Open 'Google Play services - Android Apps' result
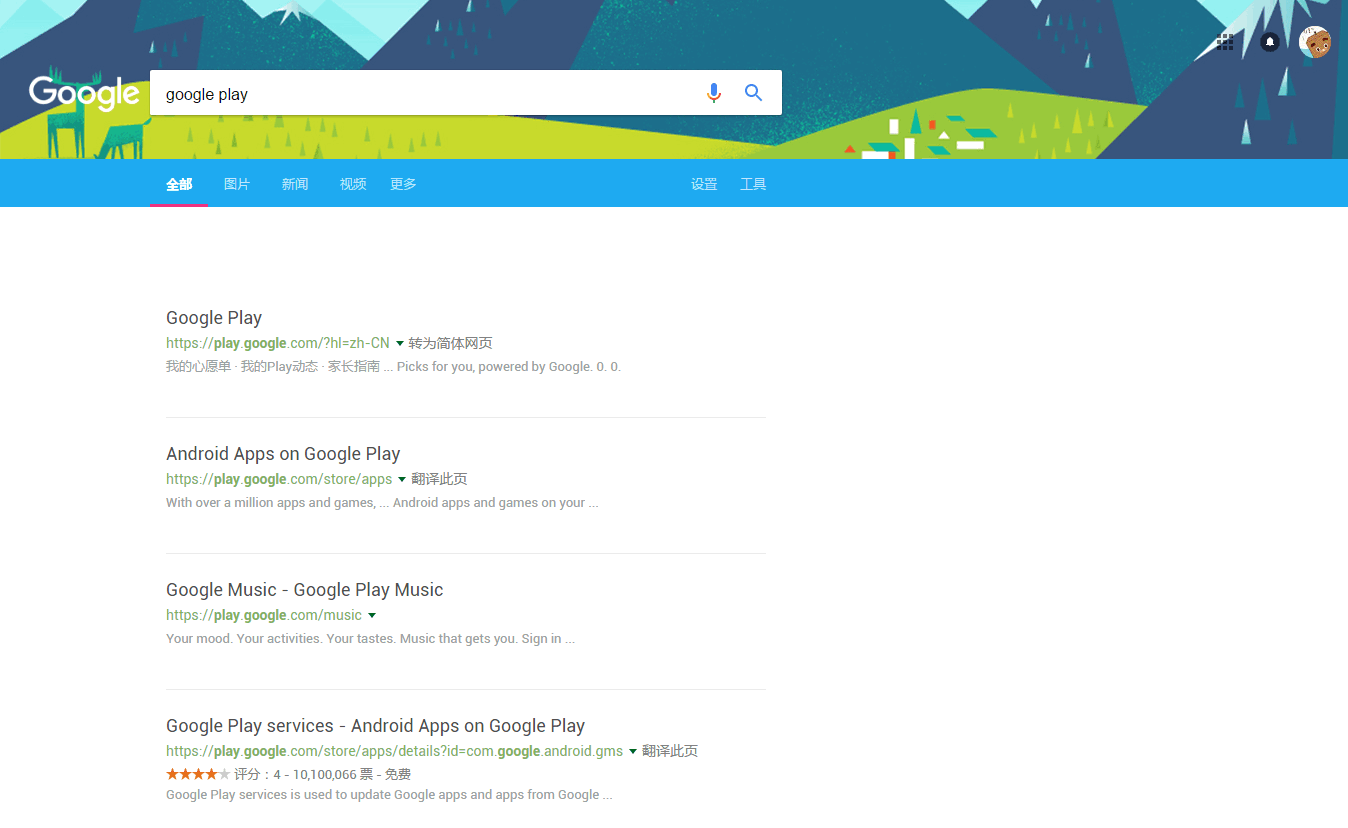 (x=376, y=726)
